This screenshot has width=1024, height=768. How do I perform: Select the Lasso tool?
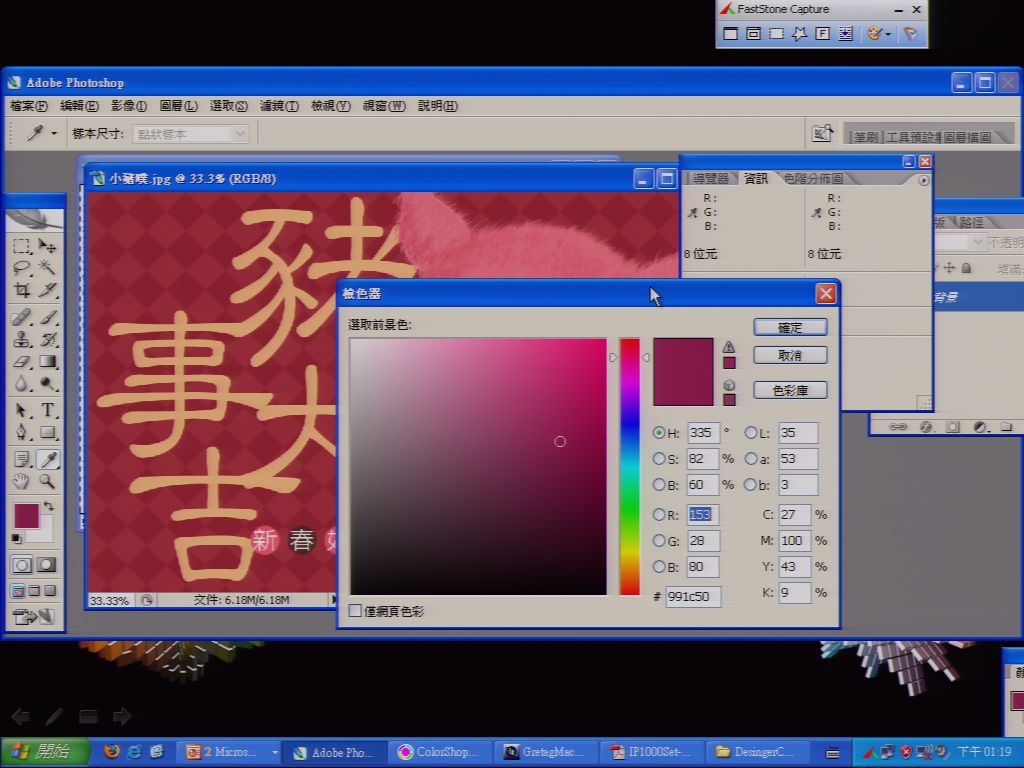click(x=22, y=266)
